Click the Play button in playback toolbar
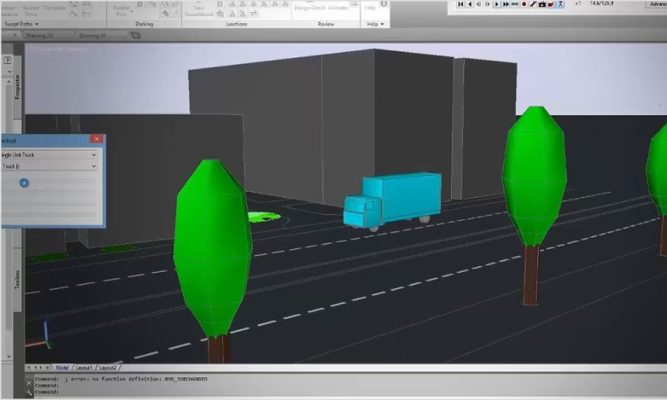Image resolution: width=667 pixels, height=400 pixels. [x=497, y=5]
